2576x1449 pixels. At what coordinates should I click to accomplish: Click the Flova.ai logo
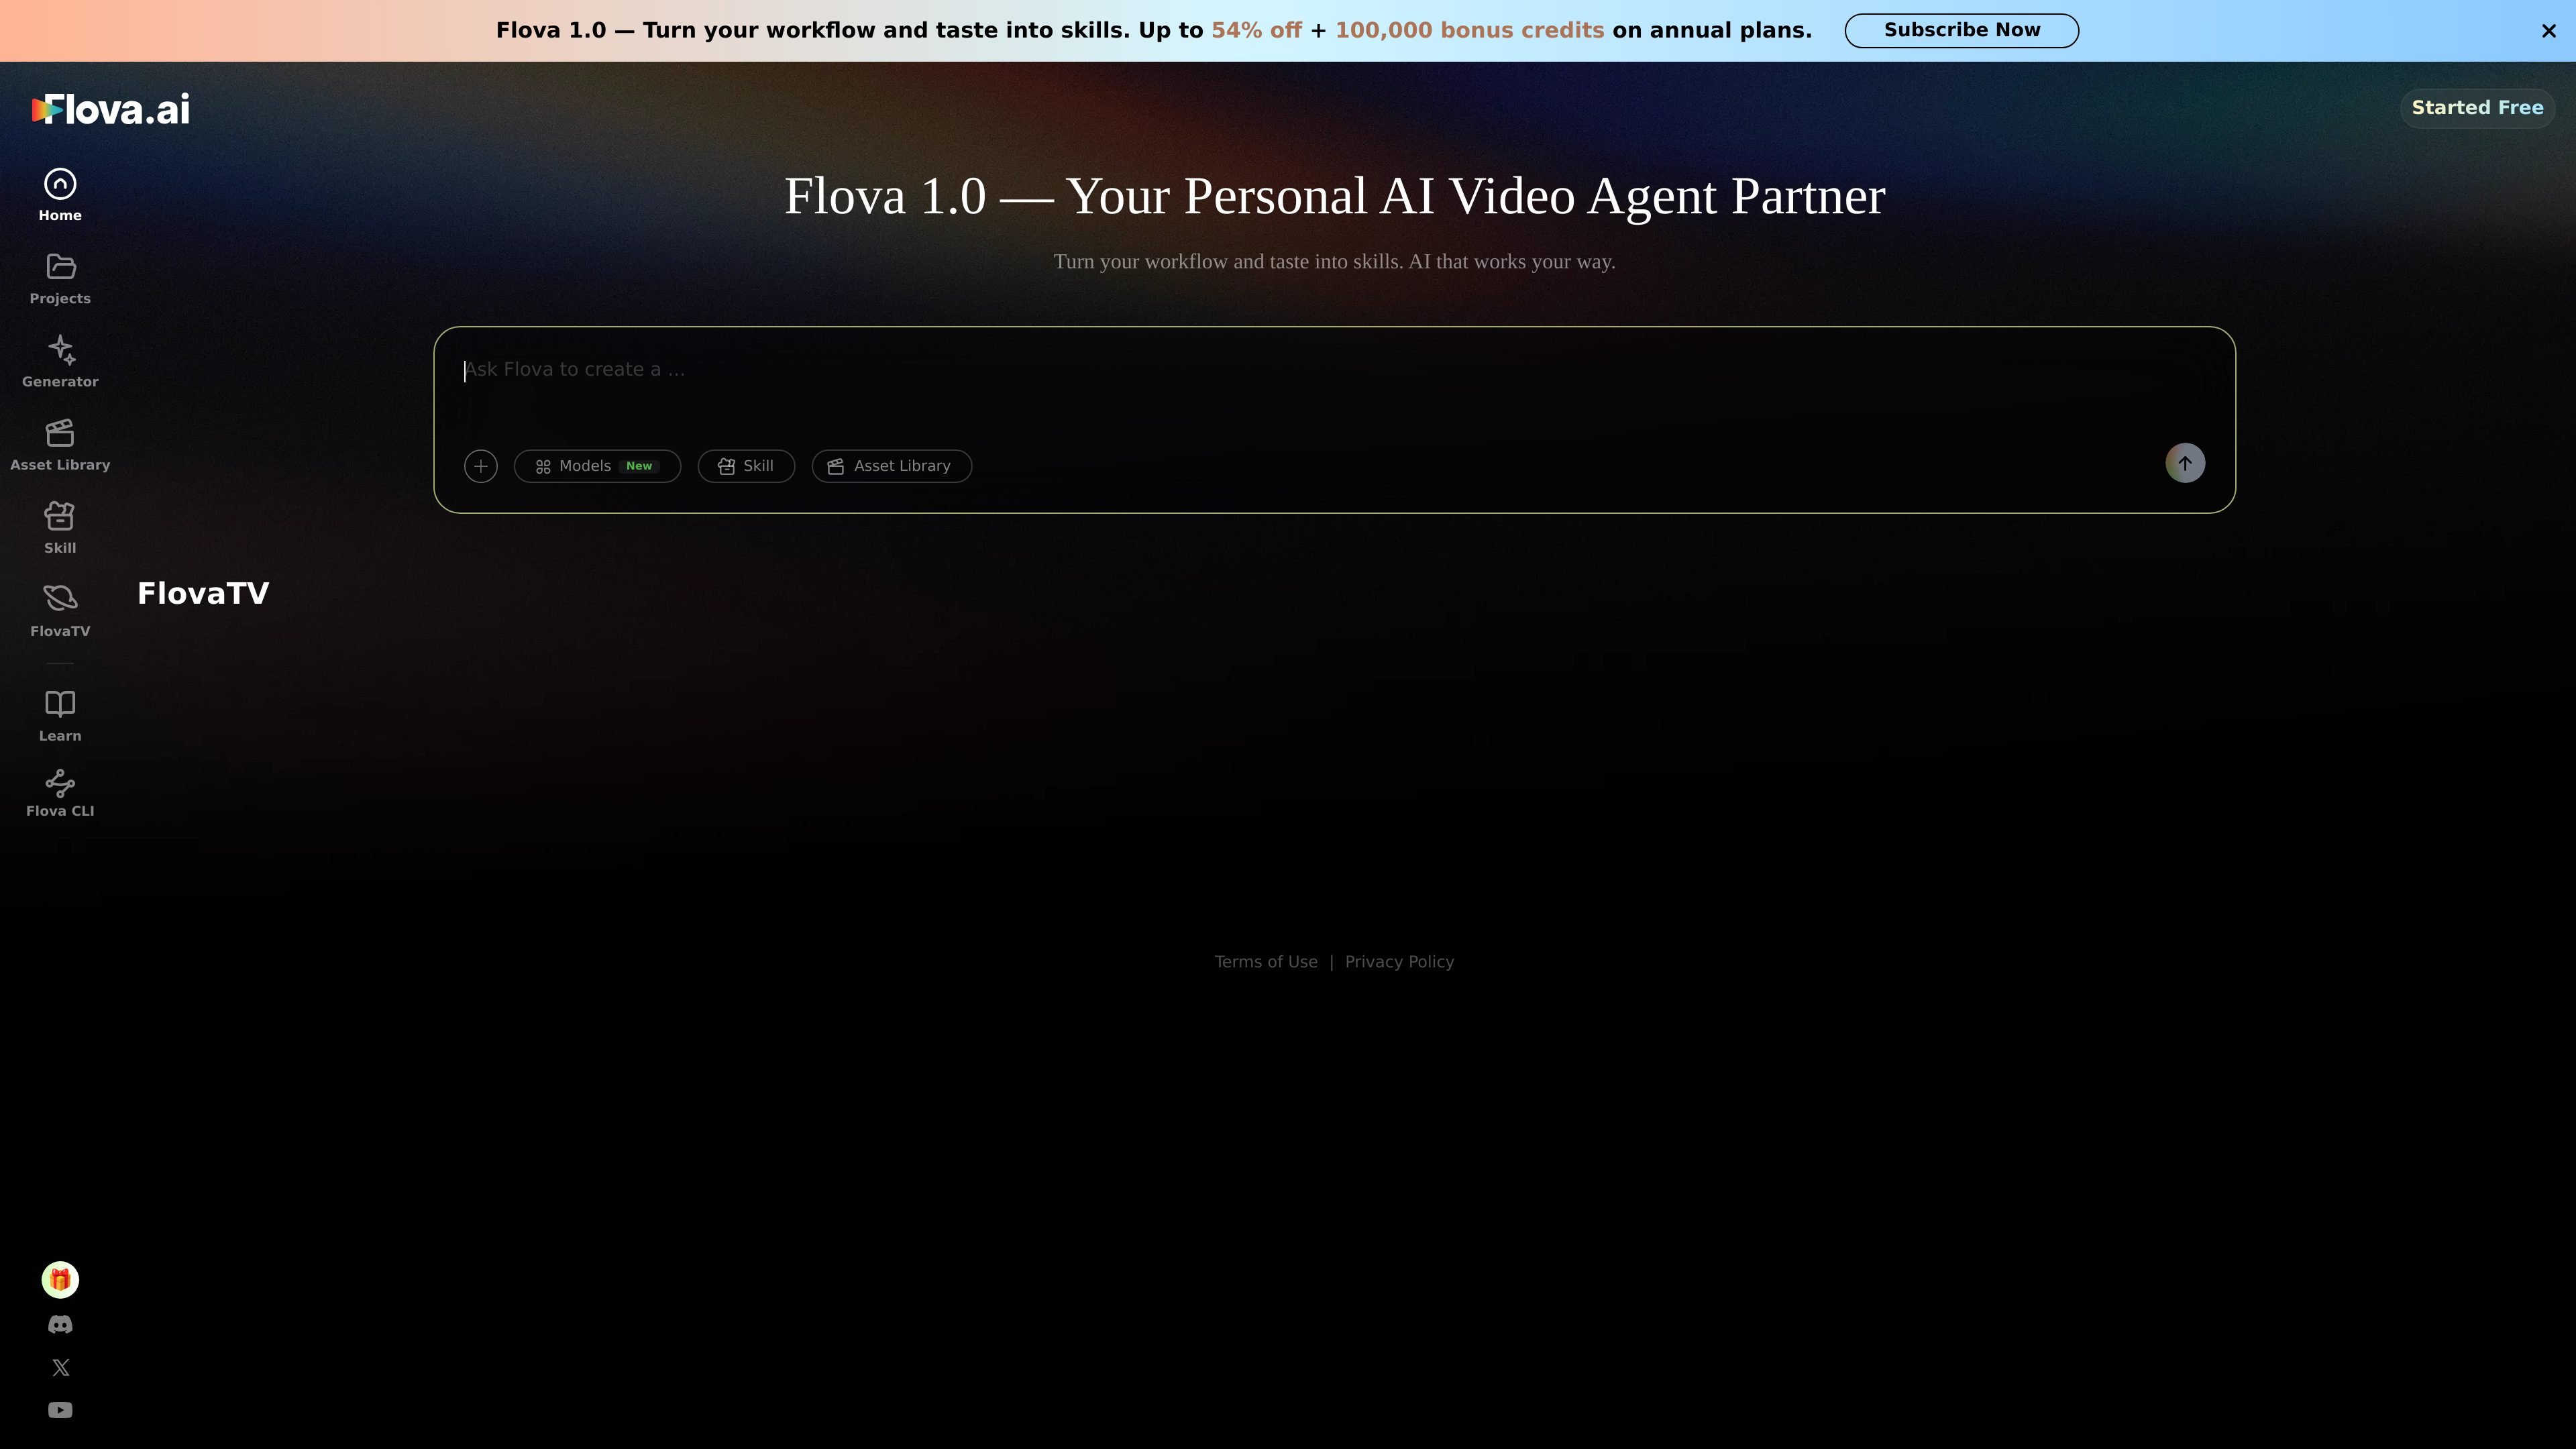pos(110,109)
